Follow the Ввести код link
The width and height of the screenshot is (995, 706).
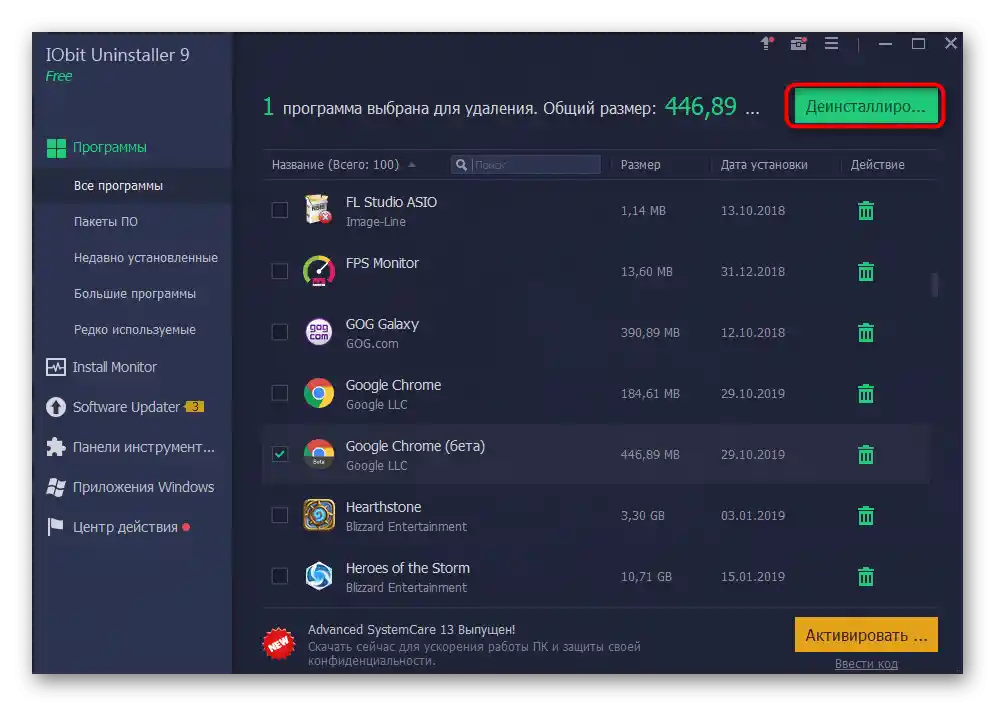(866, 664)
